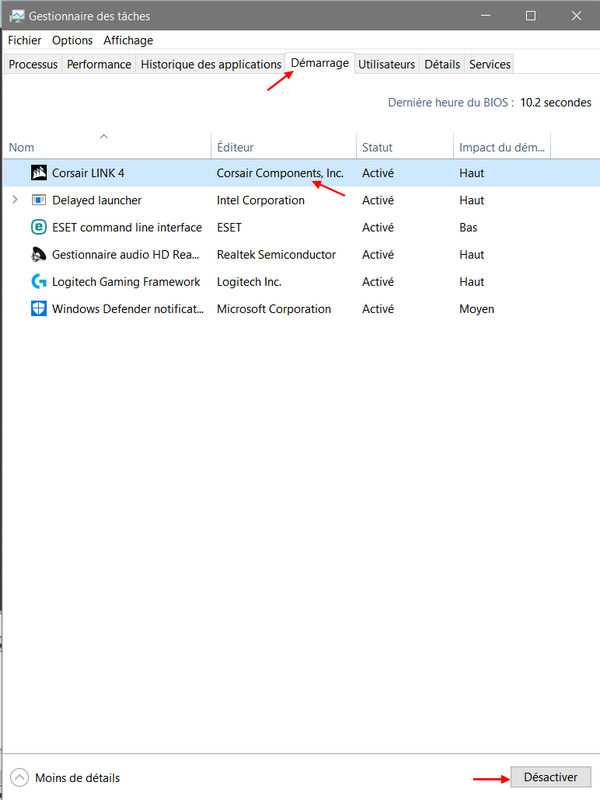Click the Haut impact value for Corsair LINK 4

471,173
